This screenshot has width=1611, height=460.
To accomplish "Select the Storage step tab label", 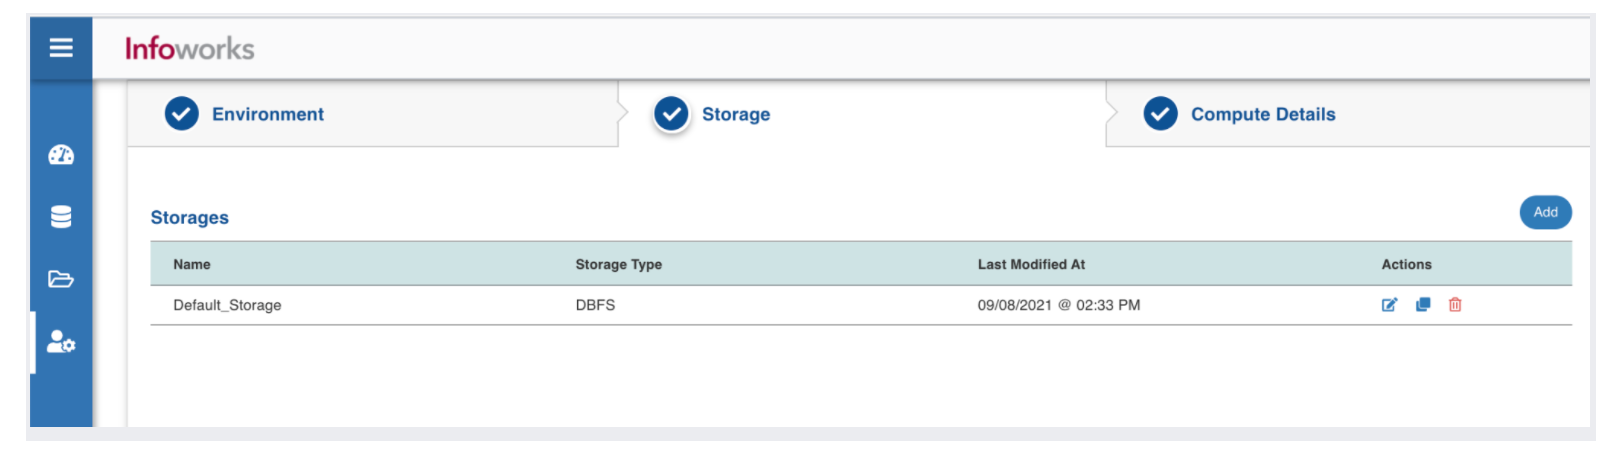I will tap(736, 114).
